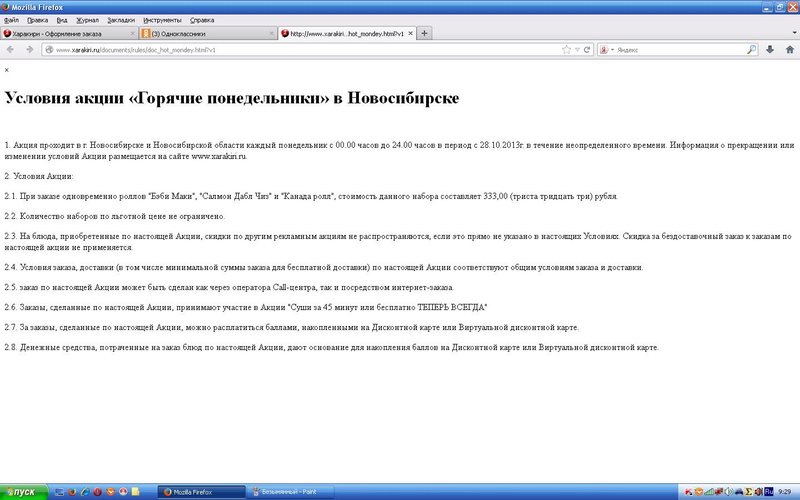Click the line 2.8. Денежные средства

click(332, 347)
